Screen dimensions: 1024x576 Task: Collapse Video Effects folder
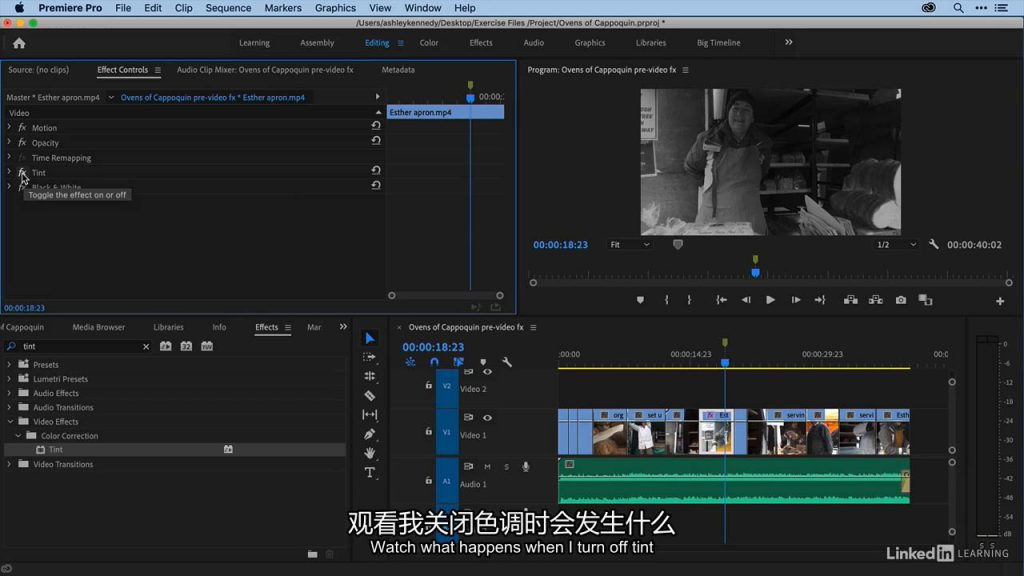pos(10,422)
